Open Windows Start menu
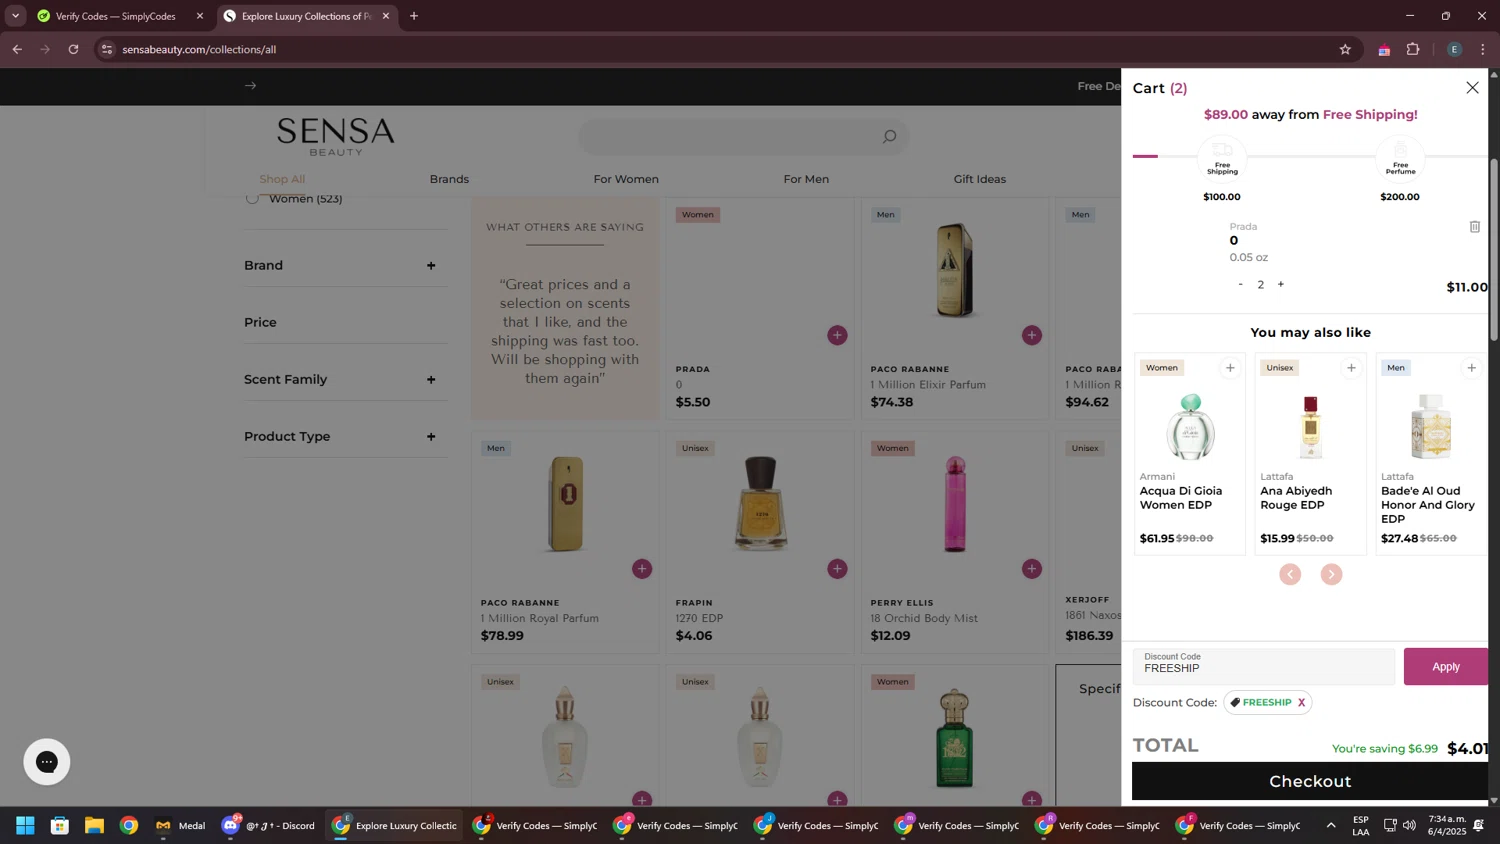Screen dimensions: 1500x844 pyautogui.click(x=25, y=825)
